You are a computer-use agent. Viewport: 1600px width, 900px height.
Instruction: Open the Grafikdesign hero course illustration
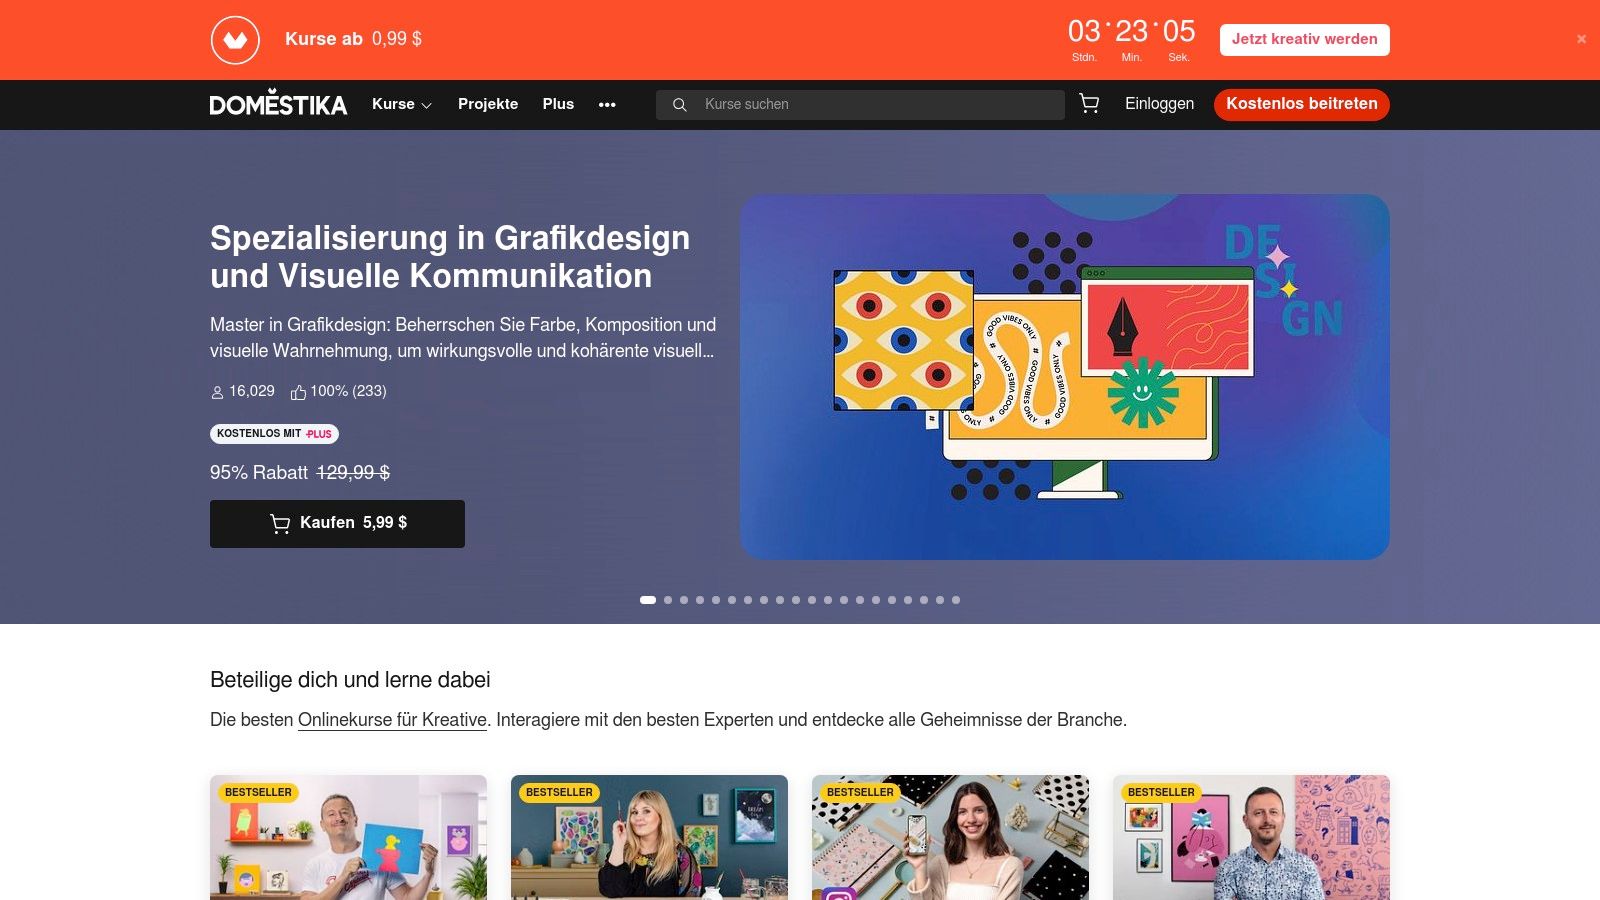(1065, 377)
